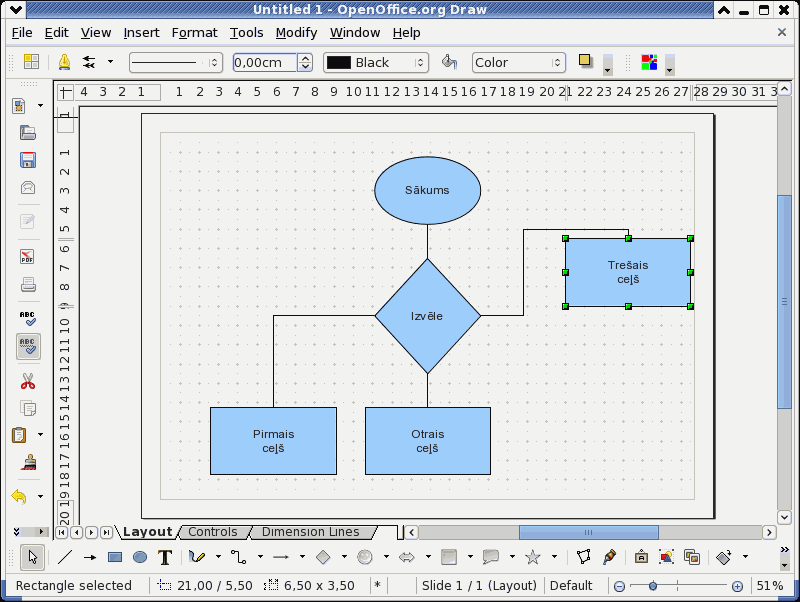Open the Modify menu
The image size is (800, 602).
pyautogui.click(x=296, y=33)
